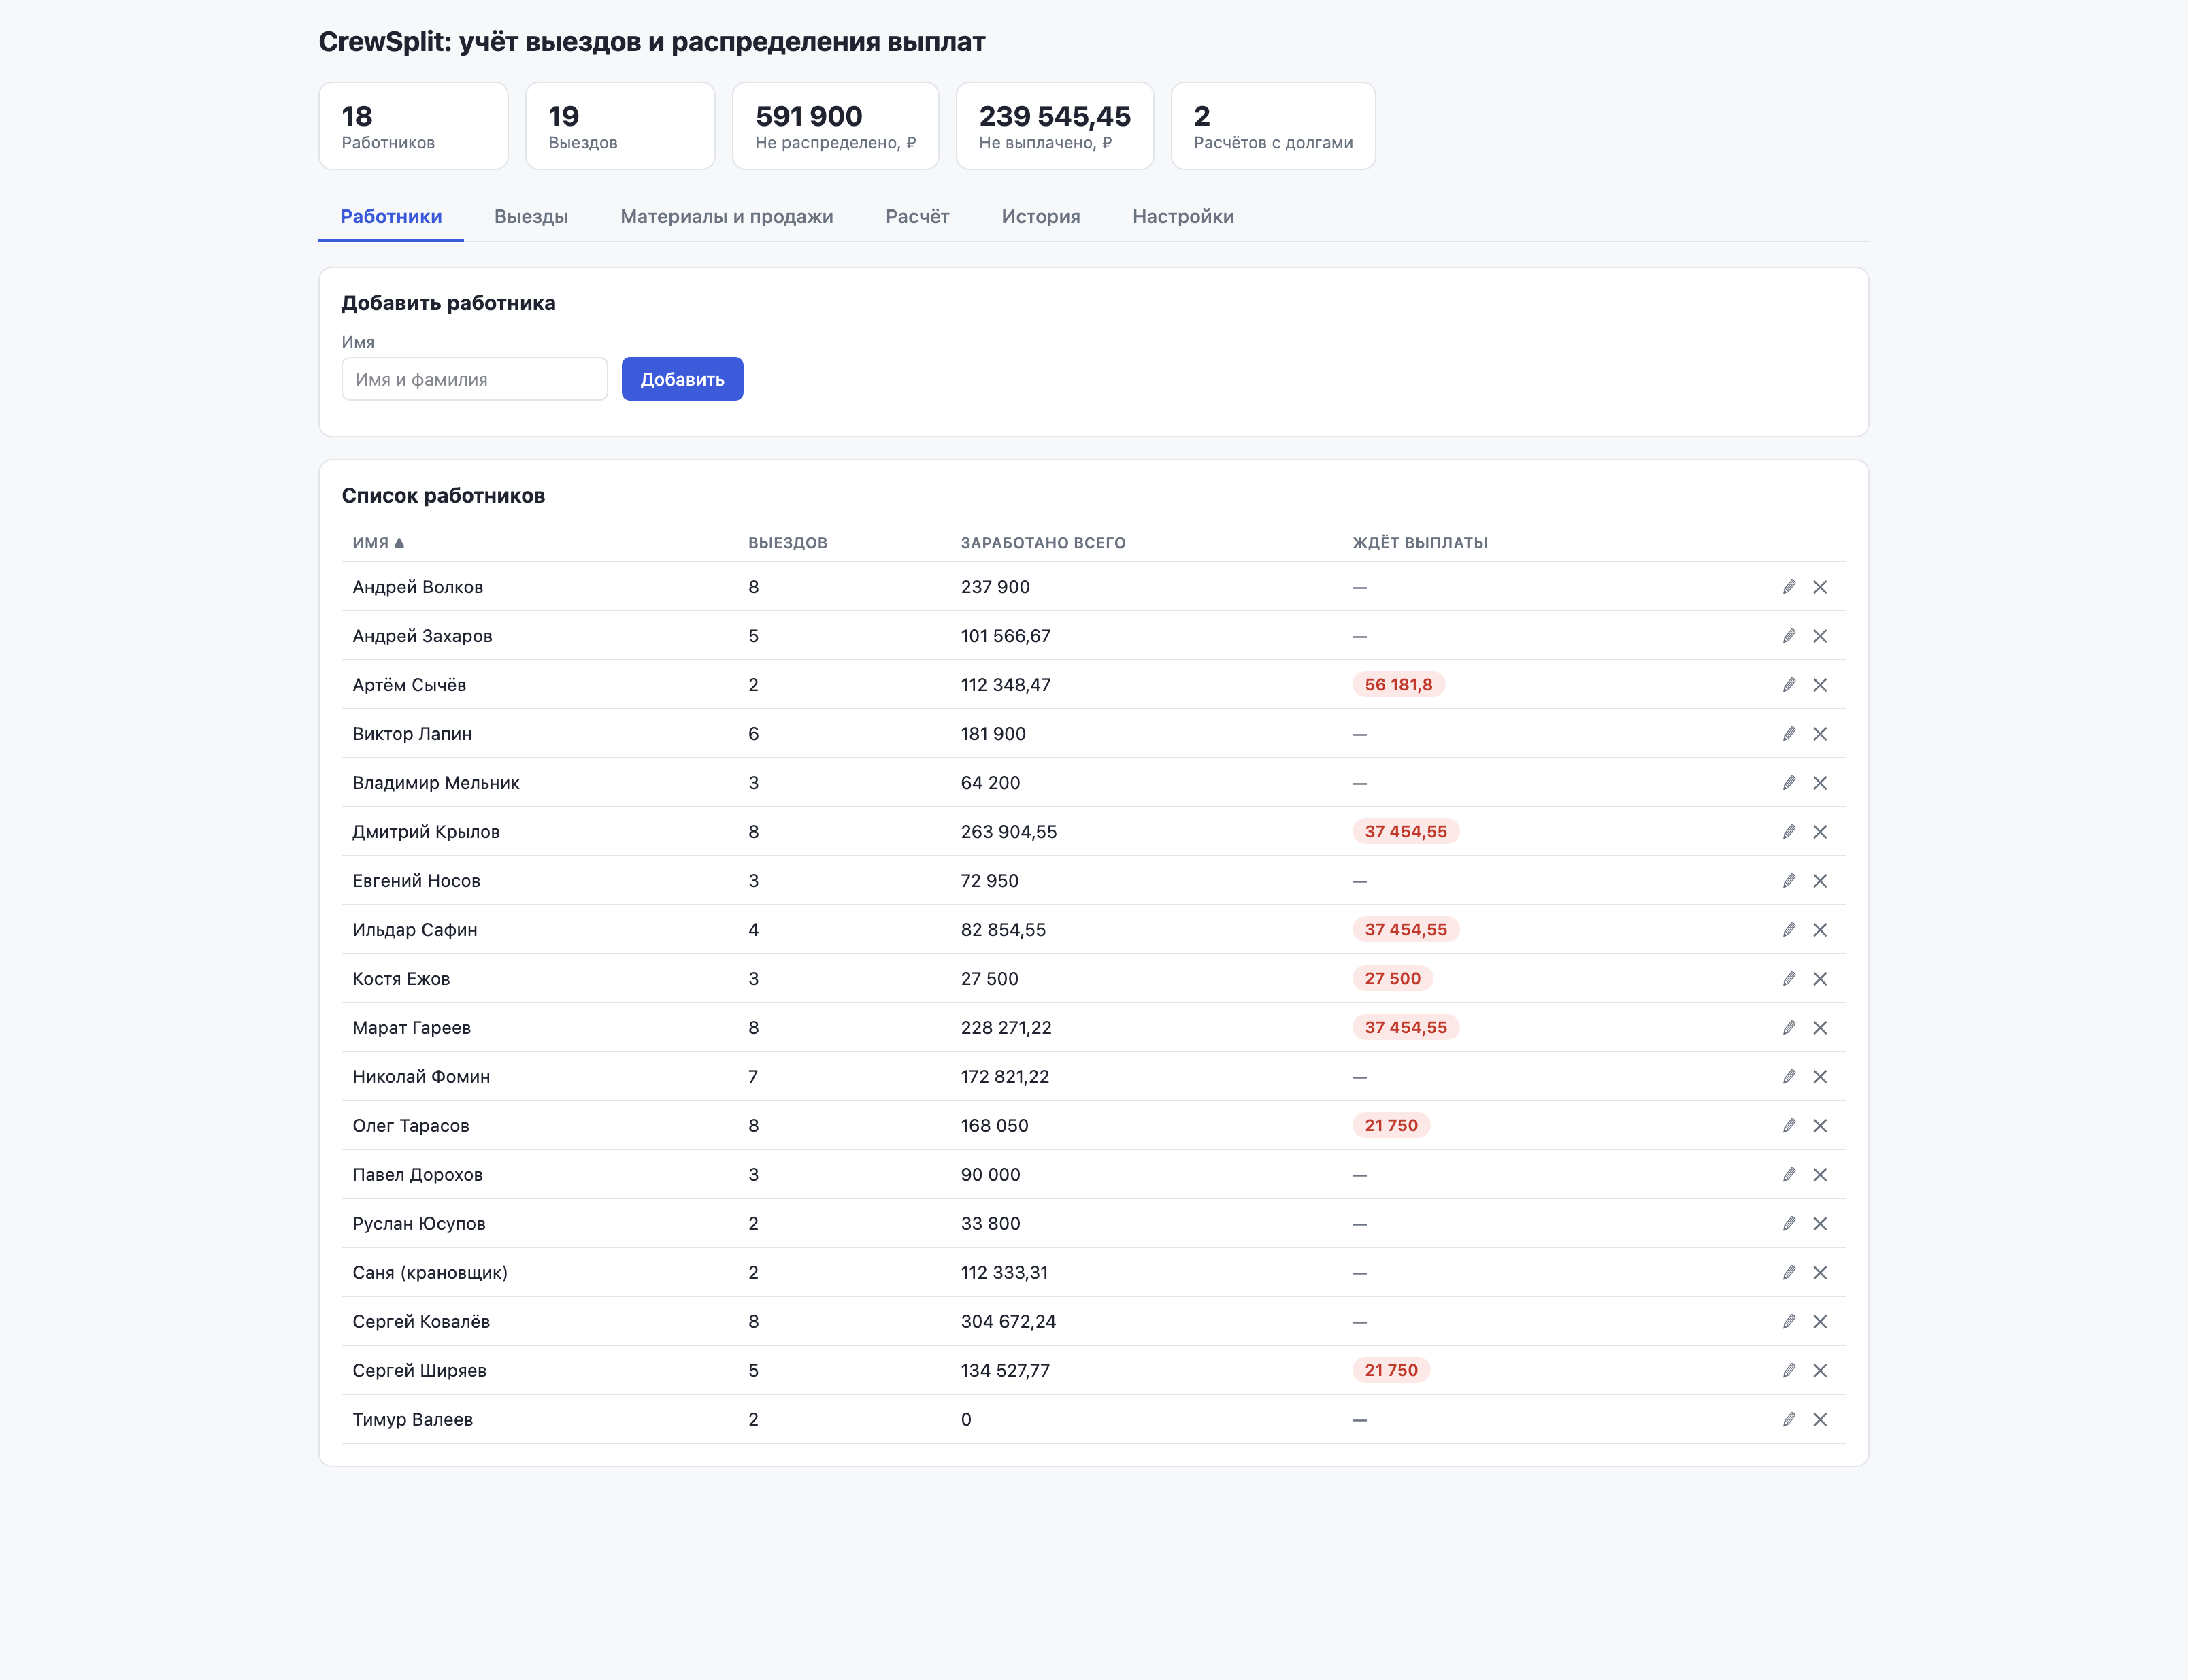Edit worker Андрей Волков with pencil icon
This screenshot has height=1680, width=2188.
click(1789, 587)
